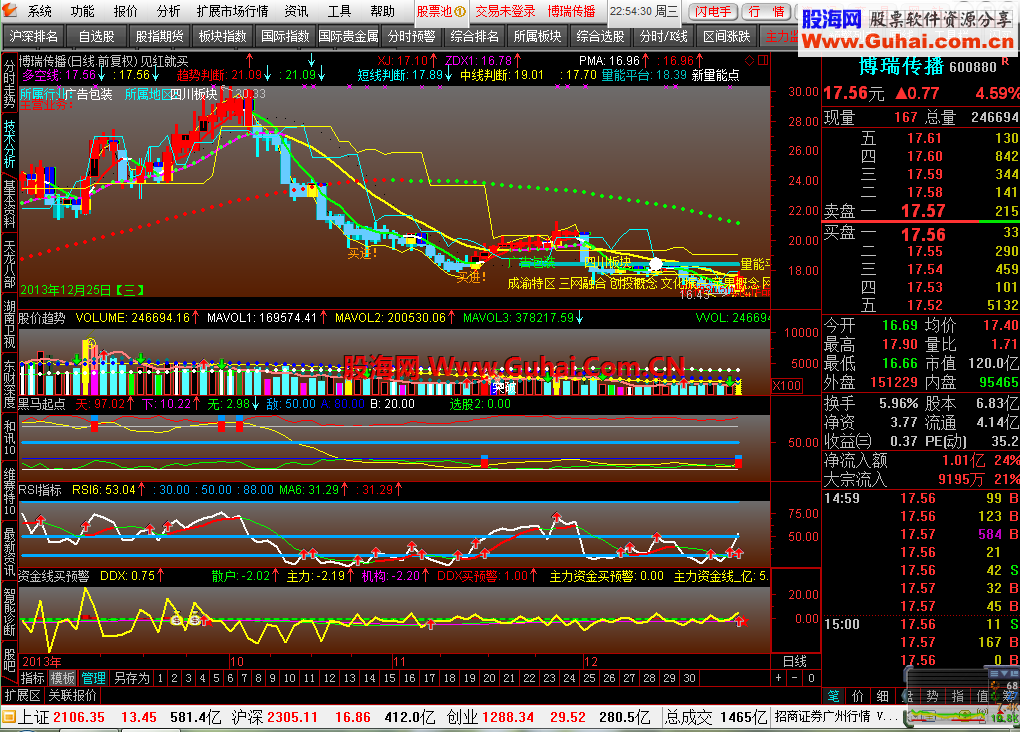Viewport: 1020px width, 732px height.
Task: Click 另存为 to save the template
Action: (x=131, y=678)
